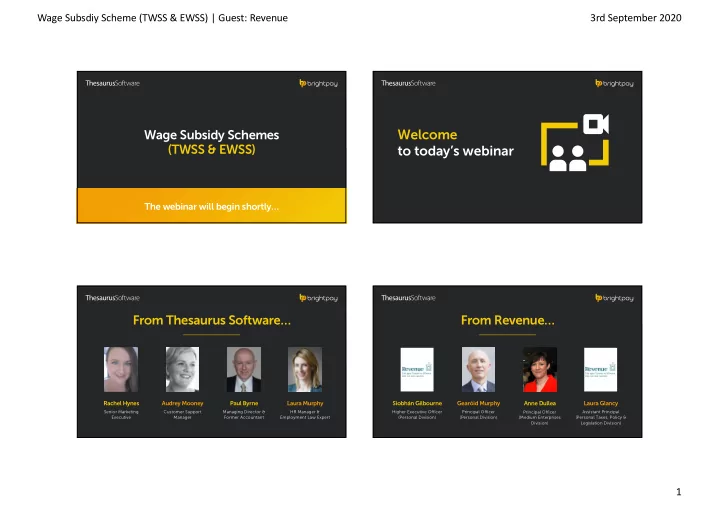Click the BrightPay logo on the From Thesaurus Software slide
Screen dimensions: 720x510
[x=318, y=297]
